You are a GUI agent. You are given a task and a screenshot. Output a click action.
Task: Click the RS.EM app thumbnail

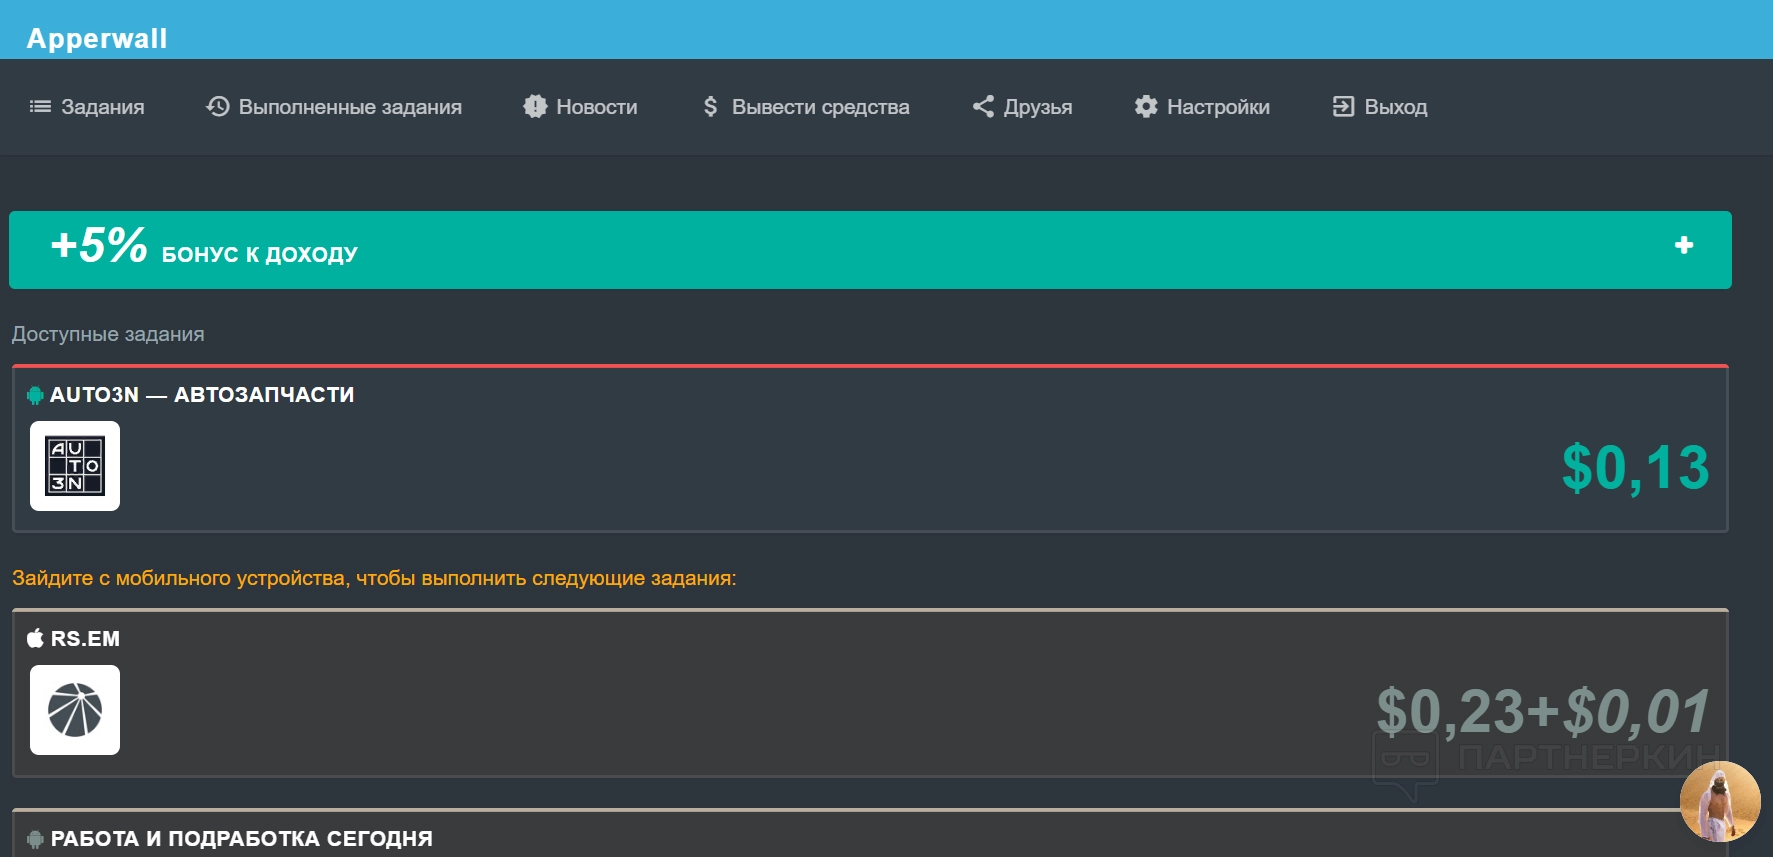(75, 710)
